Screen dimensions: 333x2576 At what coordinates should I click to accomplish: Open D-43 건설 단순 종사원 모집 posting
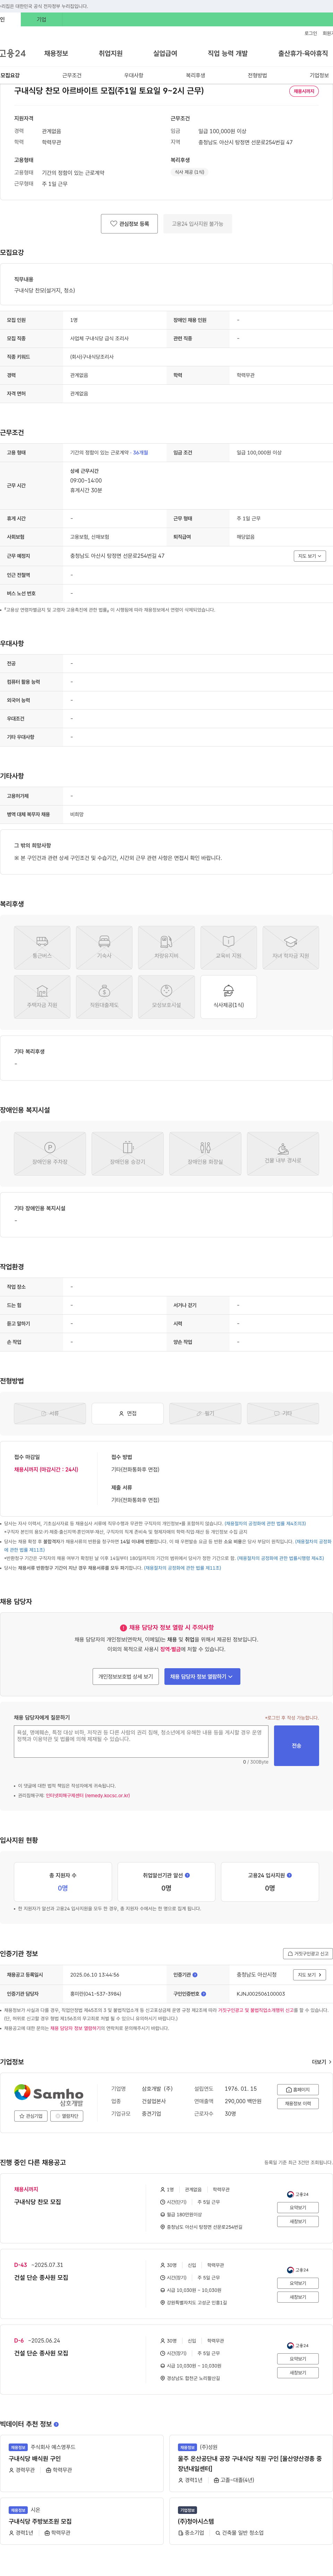coord(41,2277)
